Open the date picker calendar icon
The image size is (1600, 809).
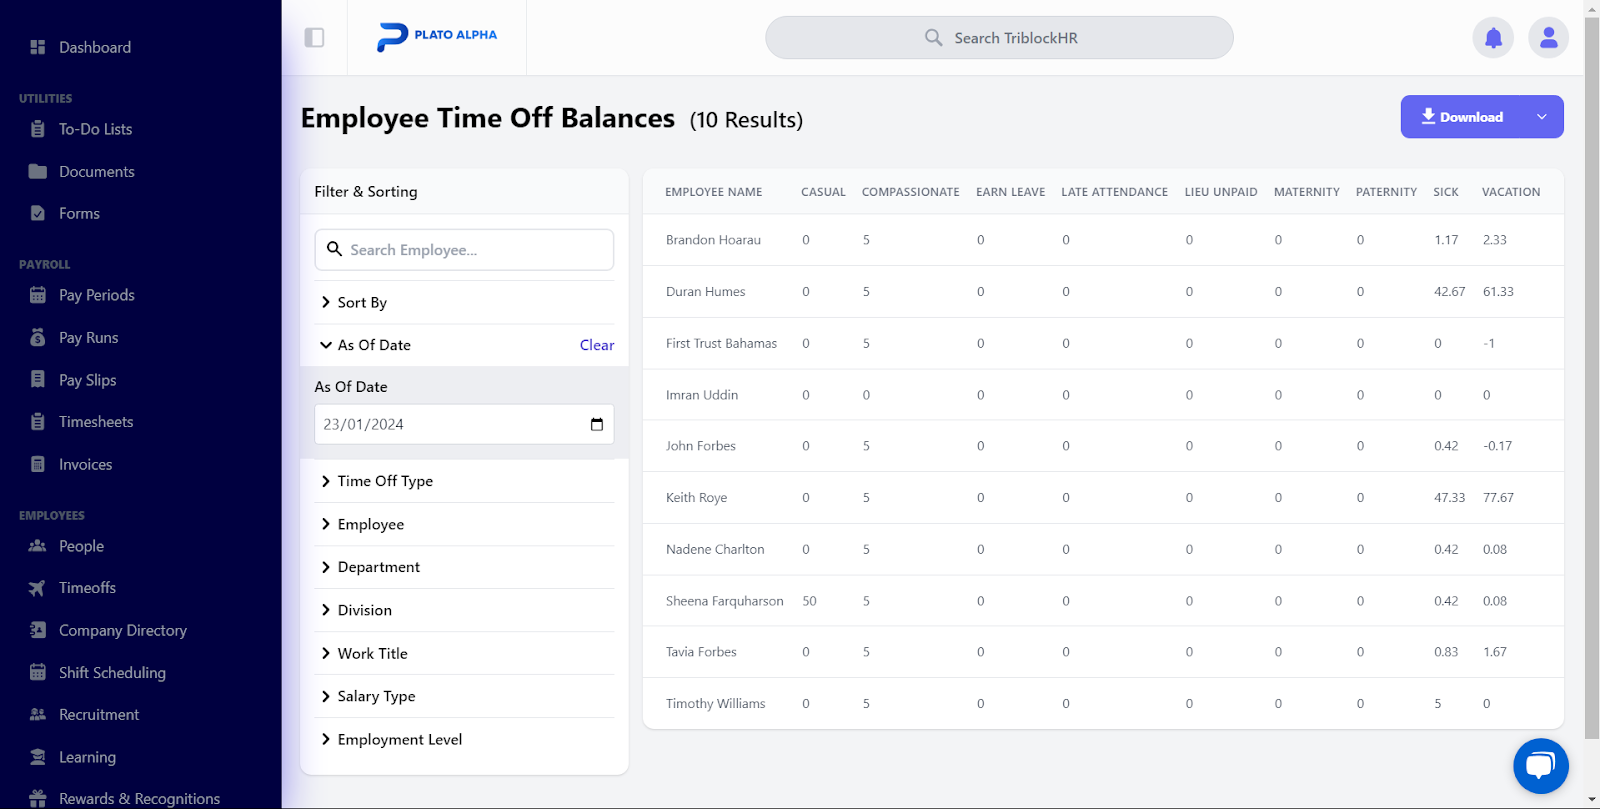[x=597, y=424]
